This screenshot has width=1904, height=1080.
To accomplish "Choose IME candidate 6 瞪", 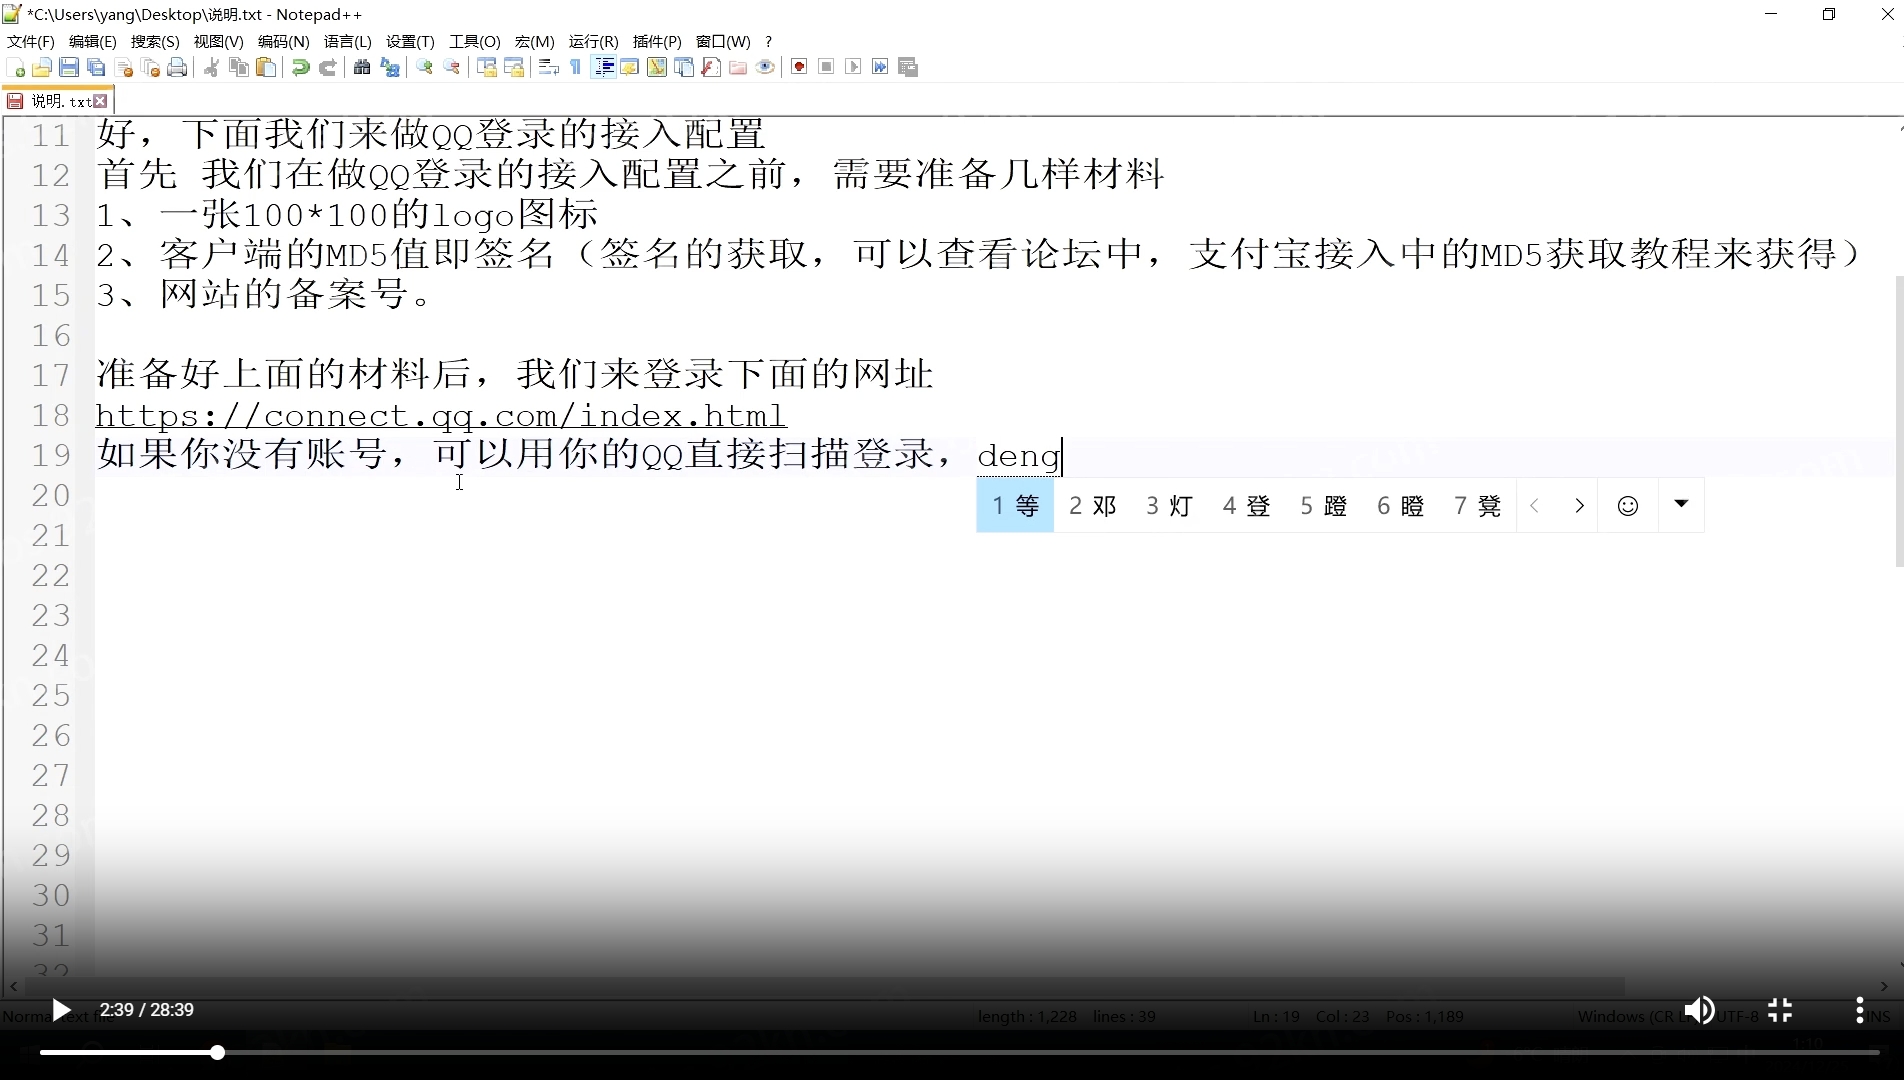I will [x=1400, y=506].
